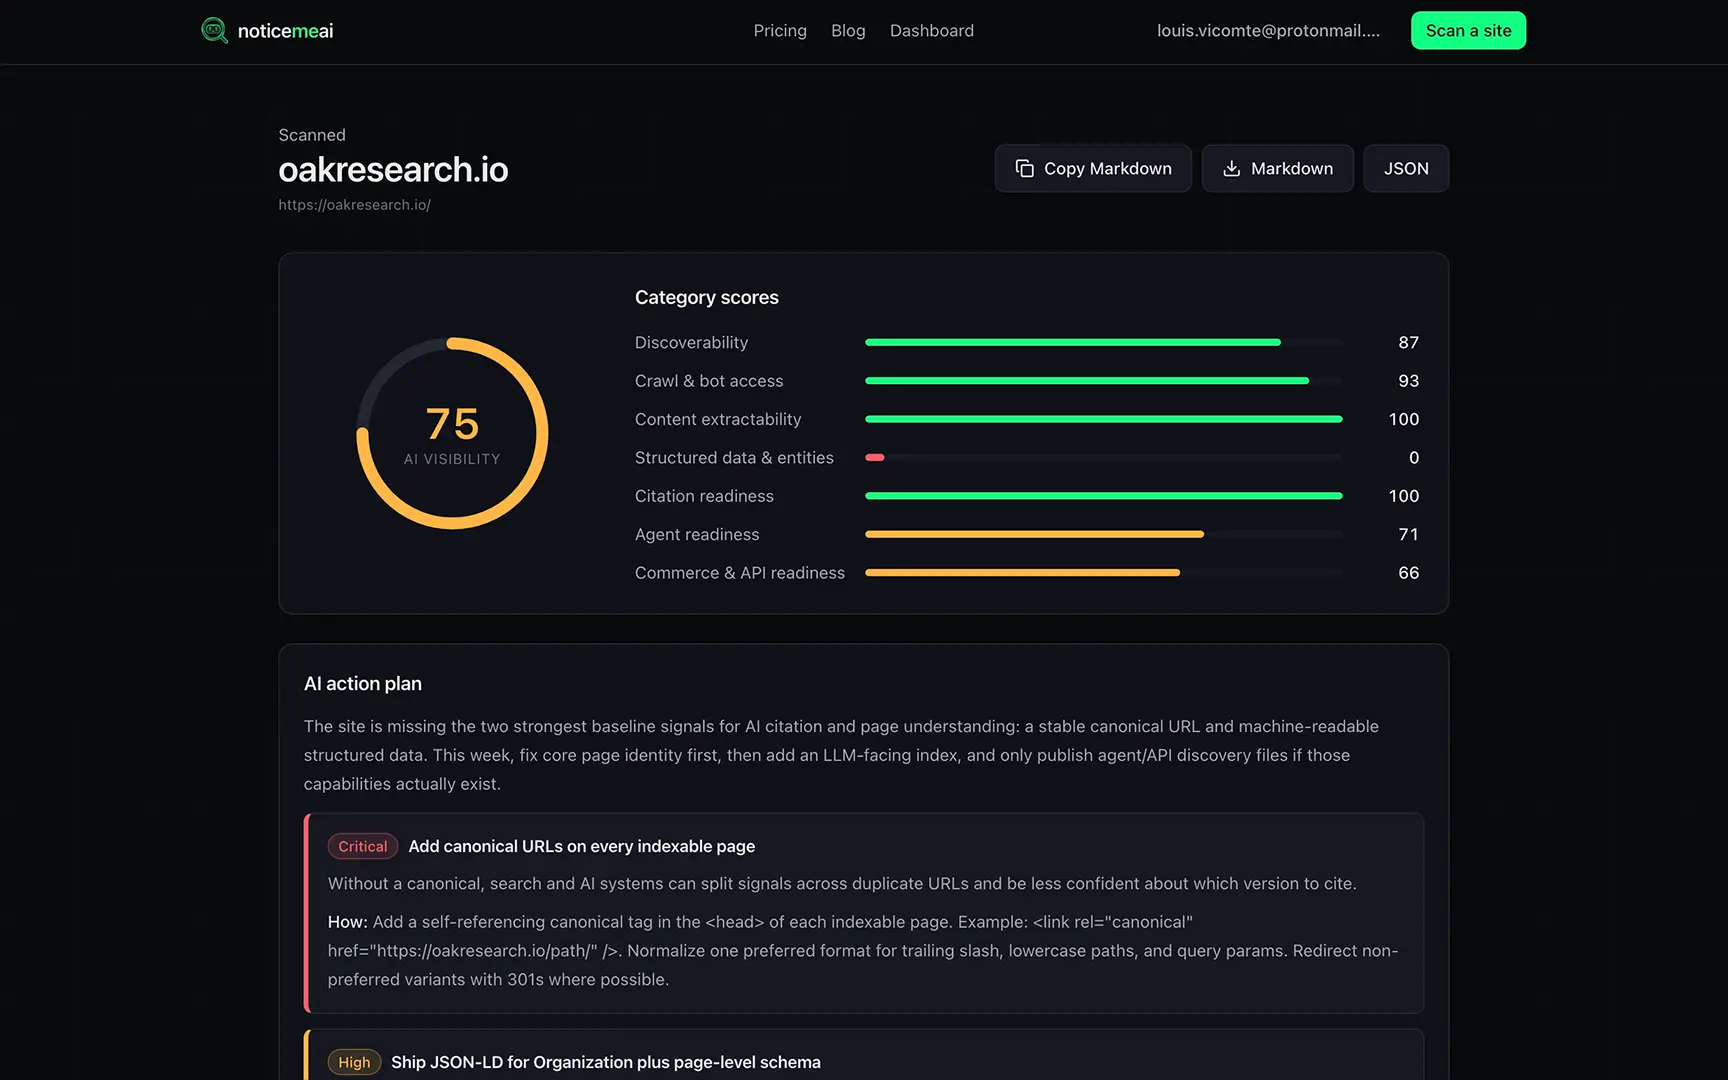Click the noticemeai brand name text
Image resolution: width=1728 pixels, height=1080 pixels.
tap(285, 31)
